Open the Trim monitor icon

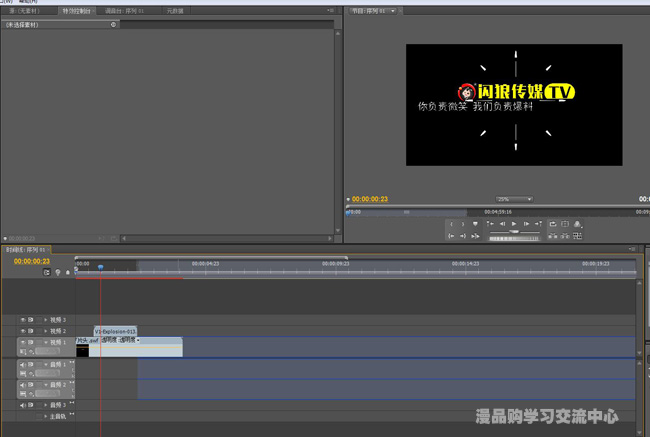577,236
